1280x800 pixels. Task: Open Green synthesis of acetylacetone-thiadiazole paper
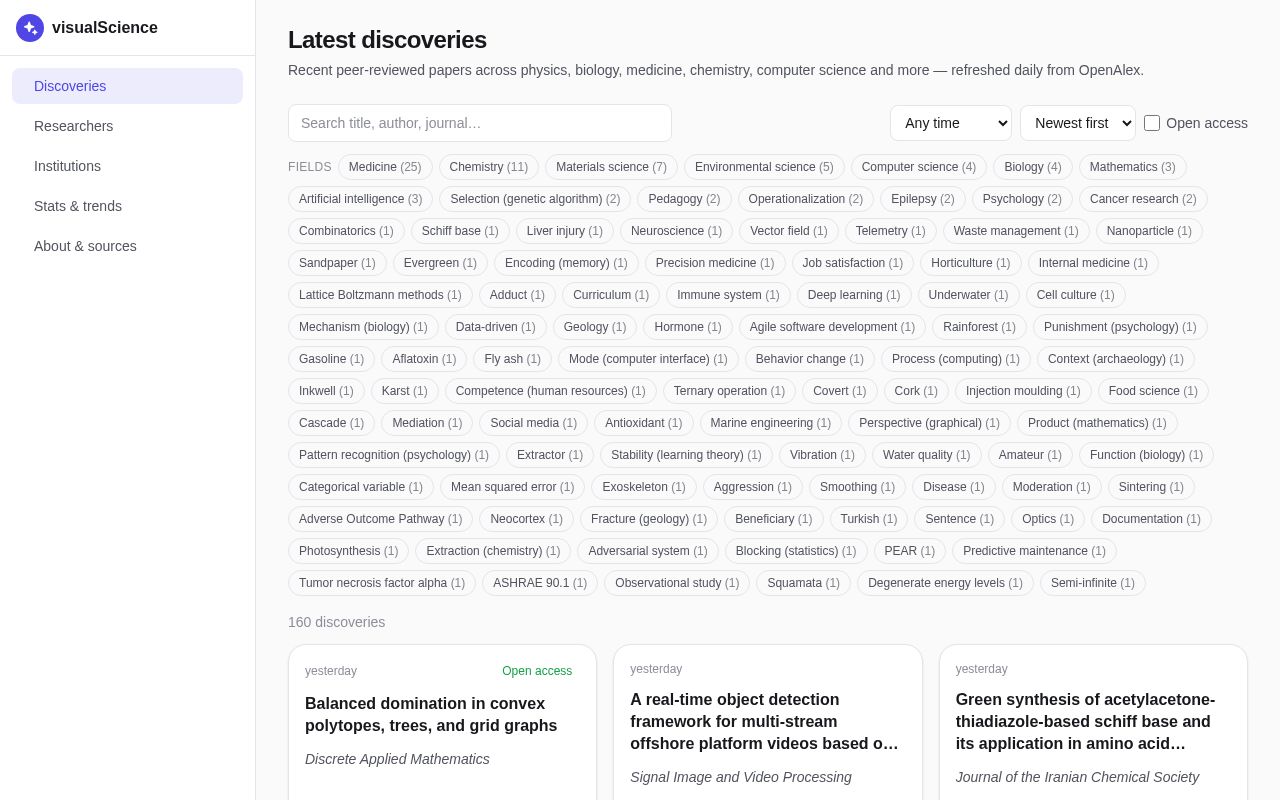tap(1086, 722)
